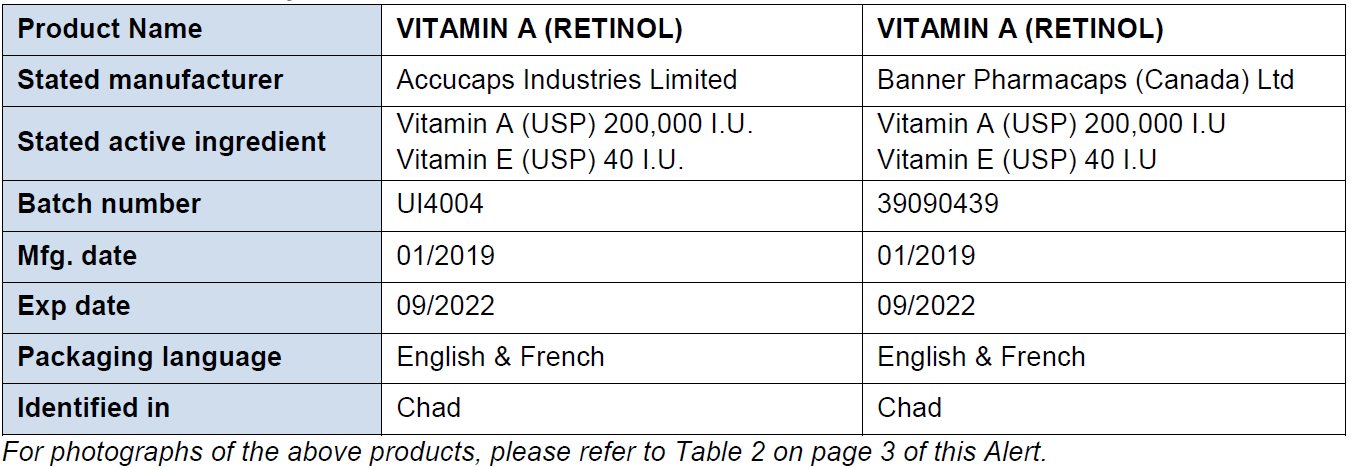The height and width of the screenshot is (468, 1372).
Task: Select the "Identified in" row label
Action: tap(93, 408)
